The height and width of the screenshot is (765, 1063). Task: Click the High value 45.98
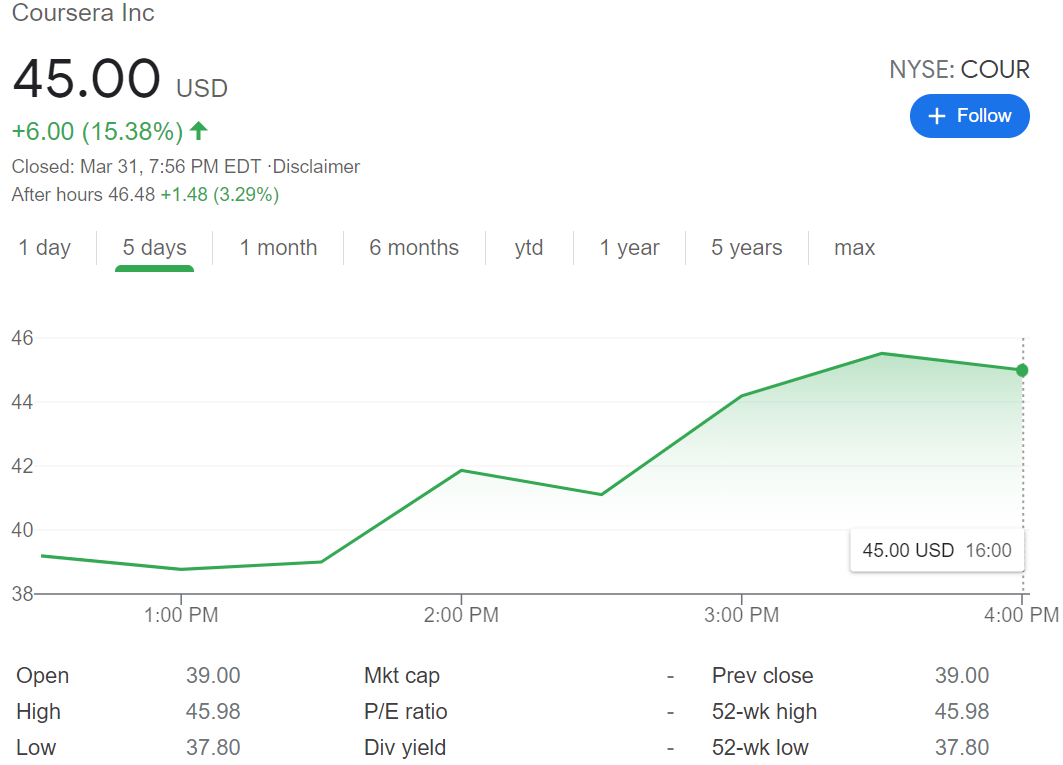[213, 711]
